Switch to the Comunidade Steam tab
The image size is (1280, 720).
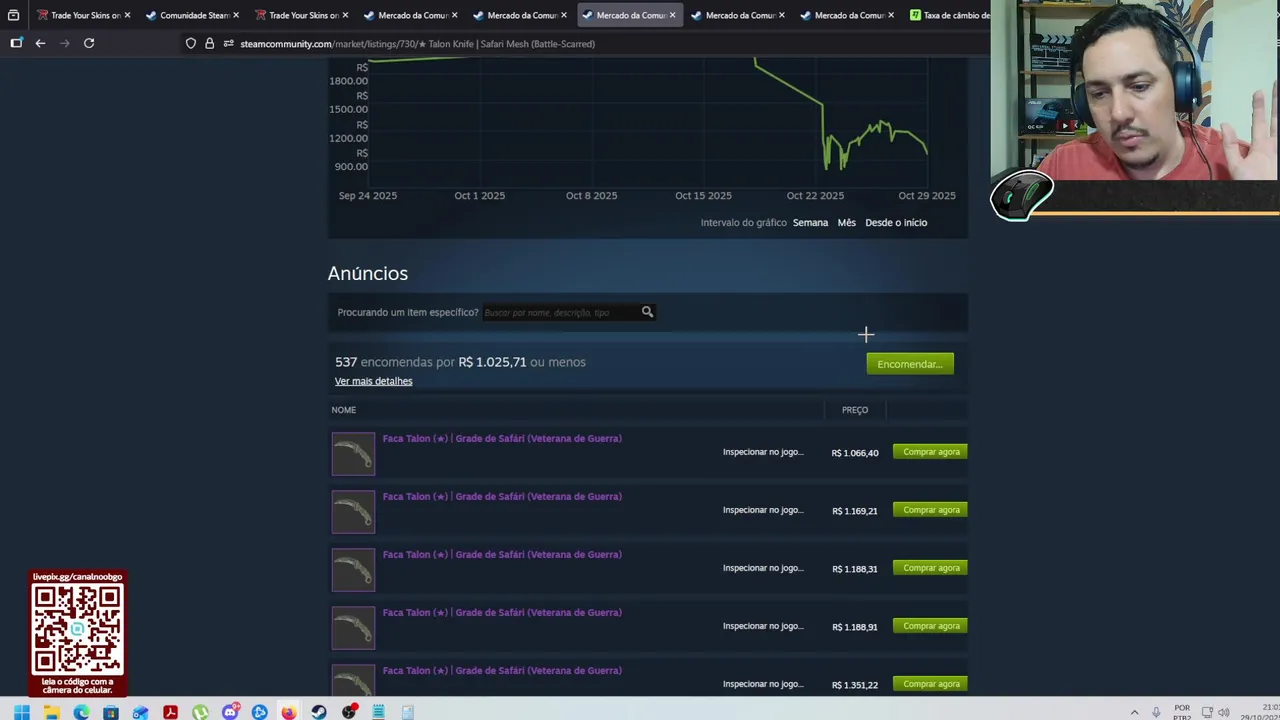coord(188,15)
